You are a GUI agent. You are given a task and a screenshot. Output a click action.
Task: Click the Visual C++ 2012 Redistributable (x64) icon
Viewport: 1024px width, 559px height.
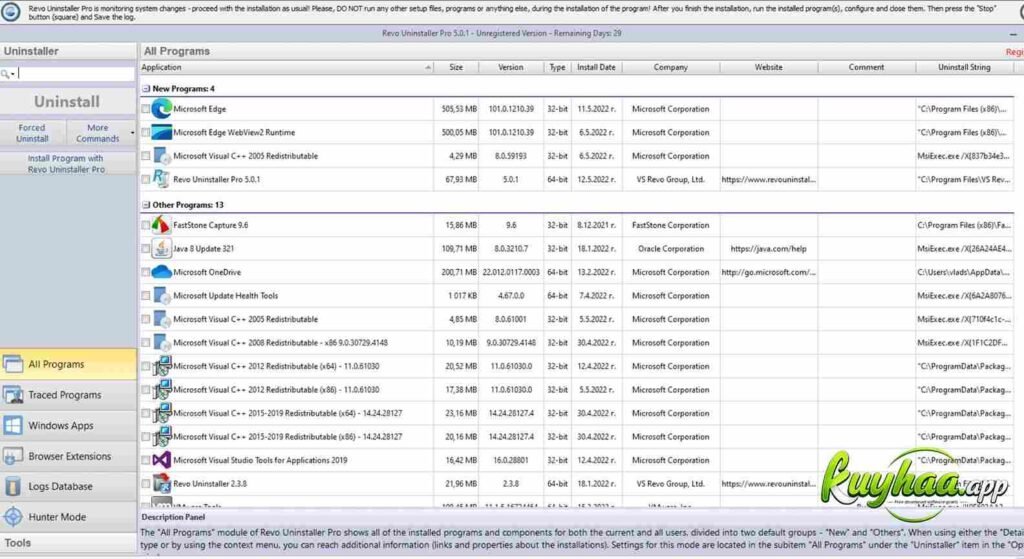(x=161, y=366)
